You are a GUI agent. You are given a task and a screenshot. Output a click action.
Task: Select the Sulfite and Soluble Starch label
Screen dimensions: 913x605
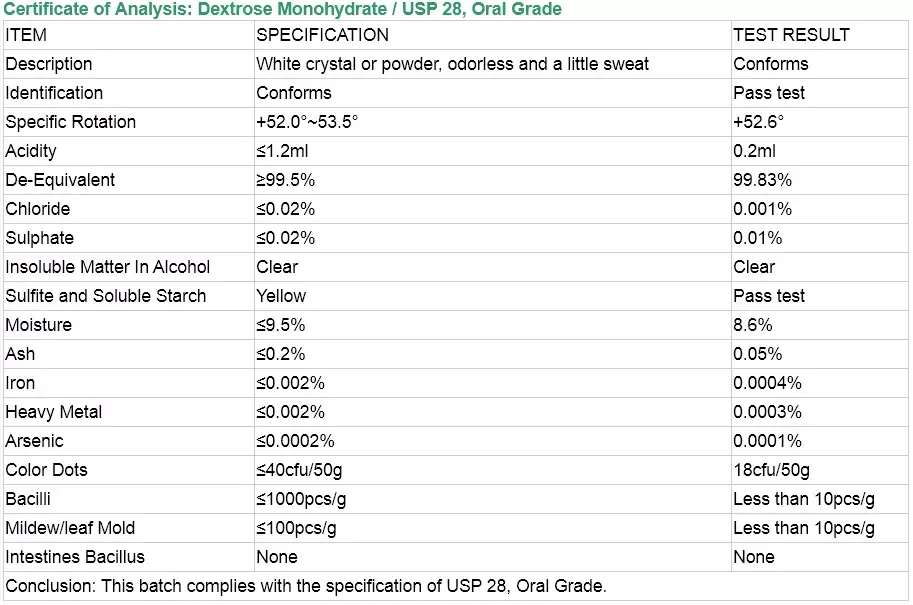106,296
